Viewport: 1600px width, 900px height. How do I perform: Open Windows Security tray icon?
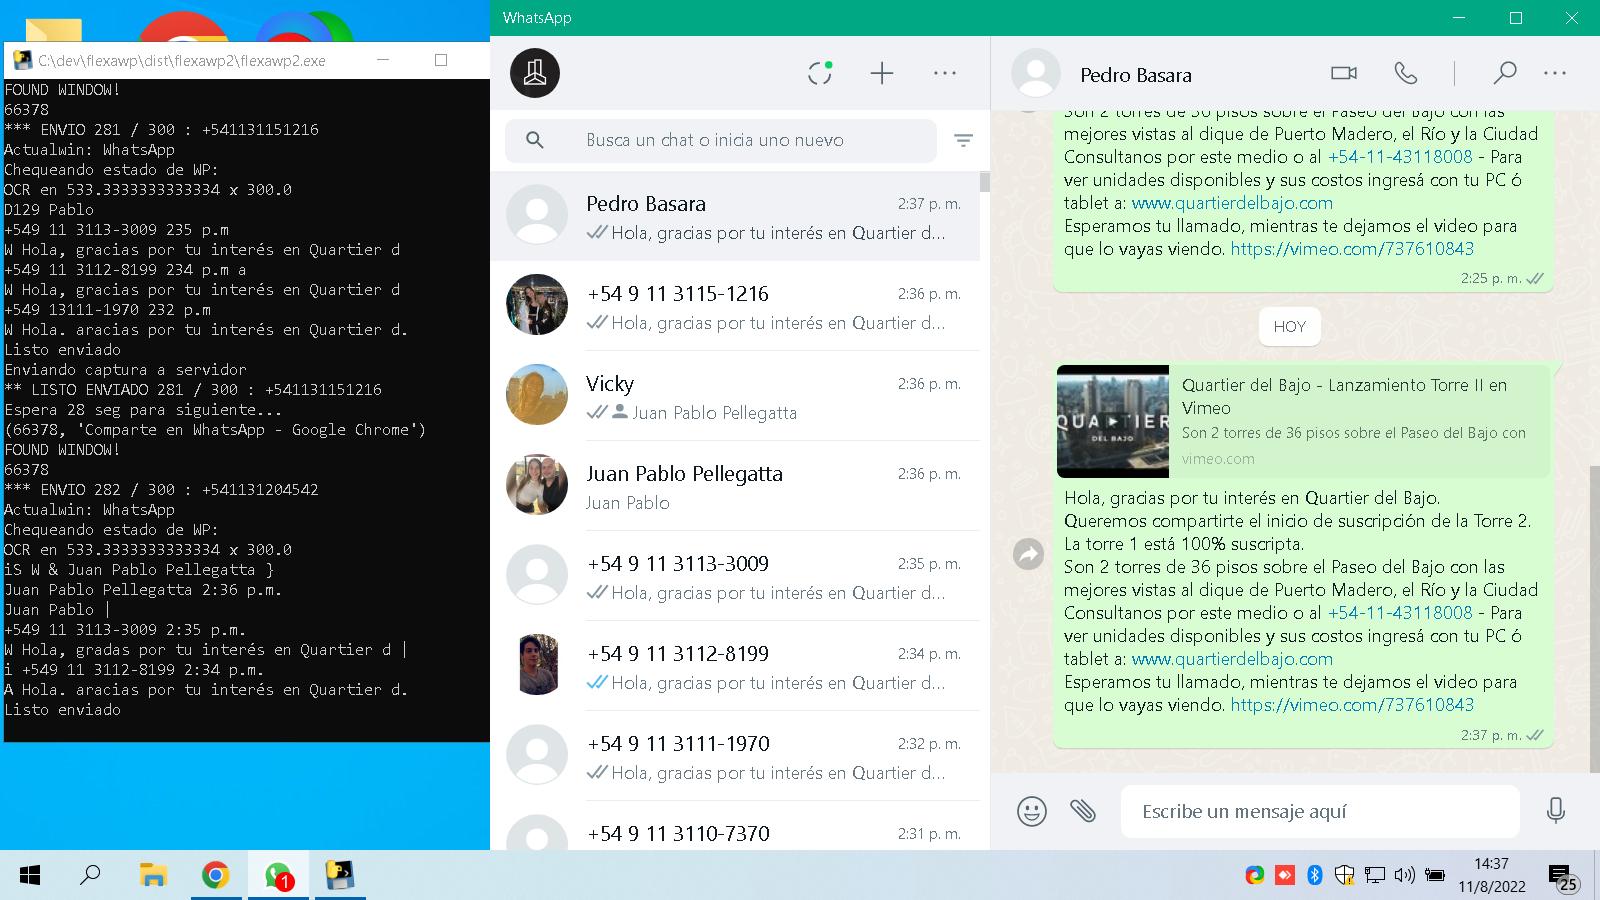[x=1345, y=876]
